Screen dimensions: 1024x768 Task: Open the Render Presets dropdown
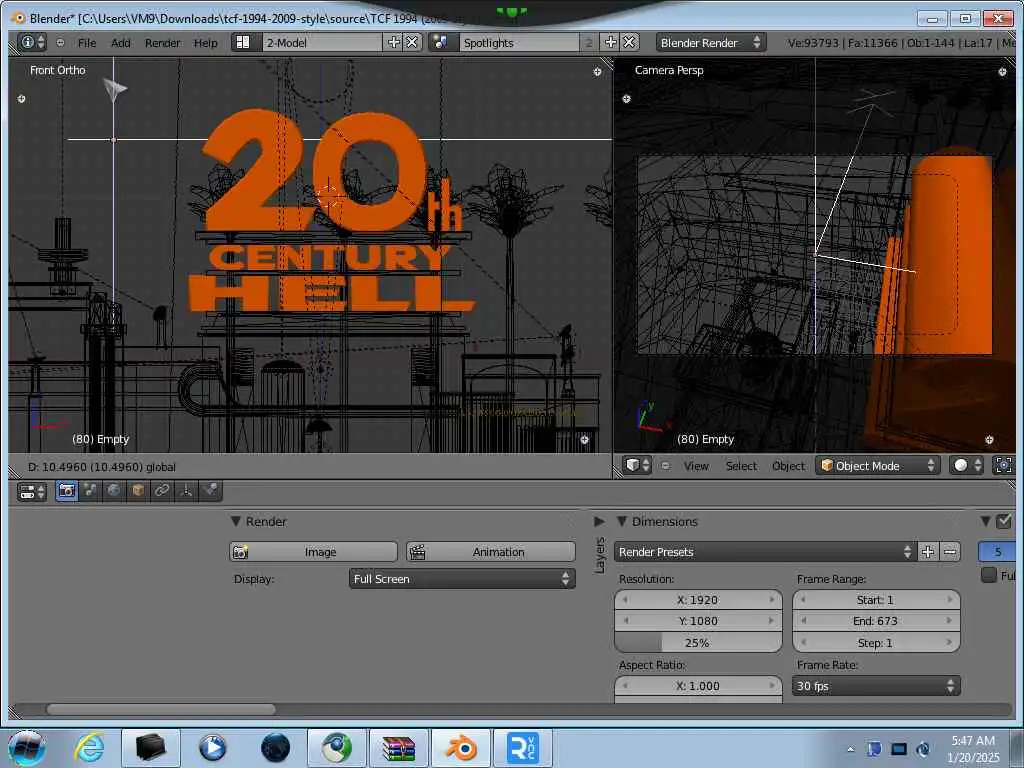[765, 552]
